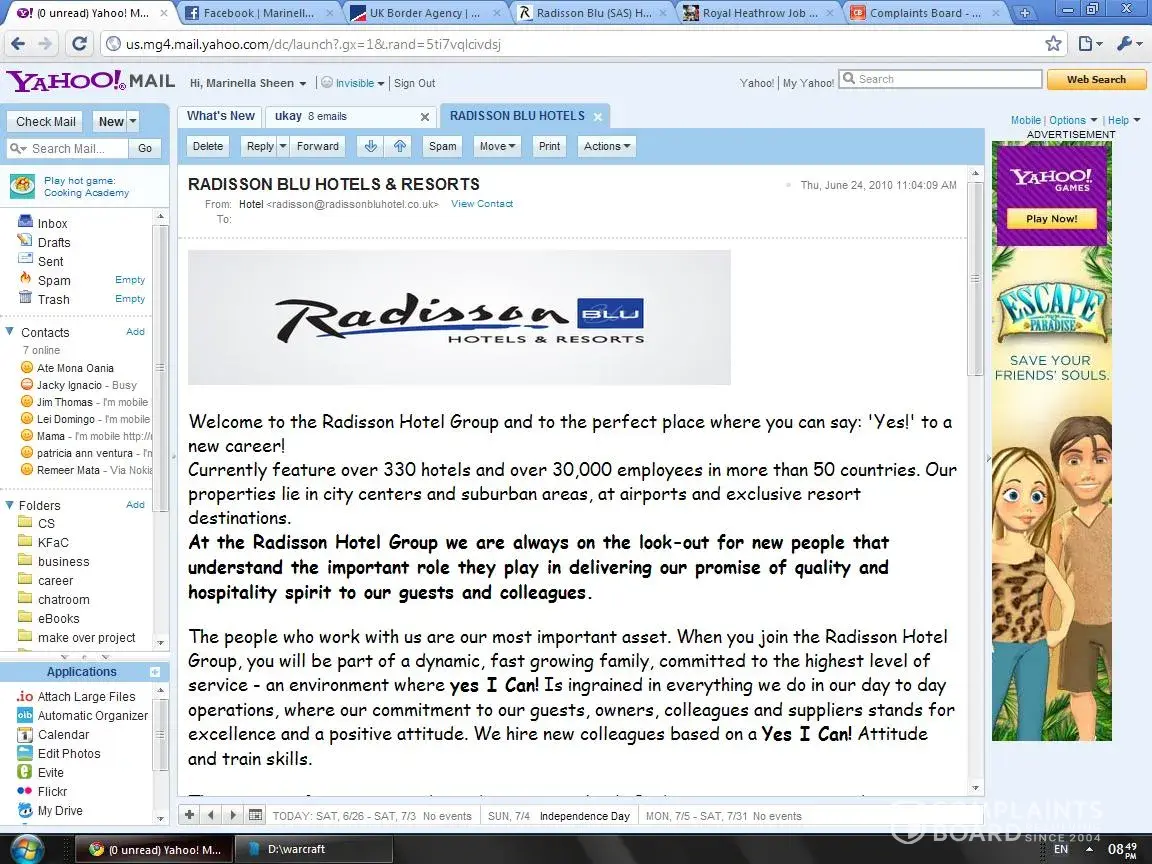The image size is (1152, 864).
Task: Click the browser back arrow
Action: 18,44
